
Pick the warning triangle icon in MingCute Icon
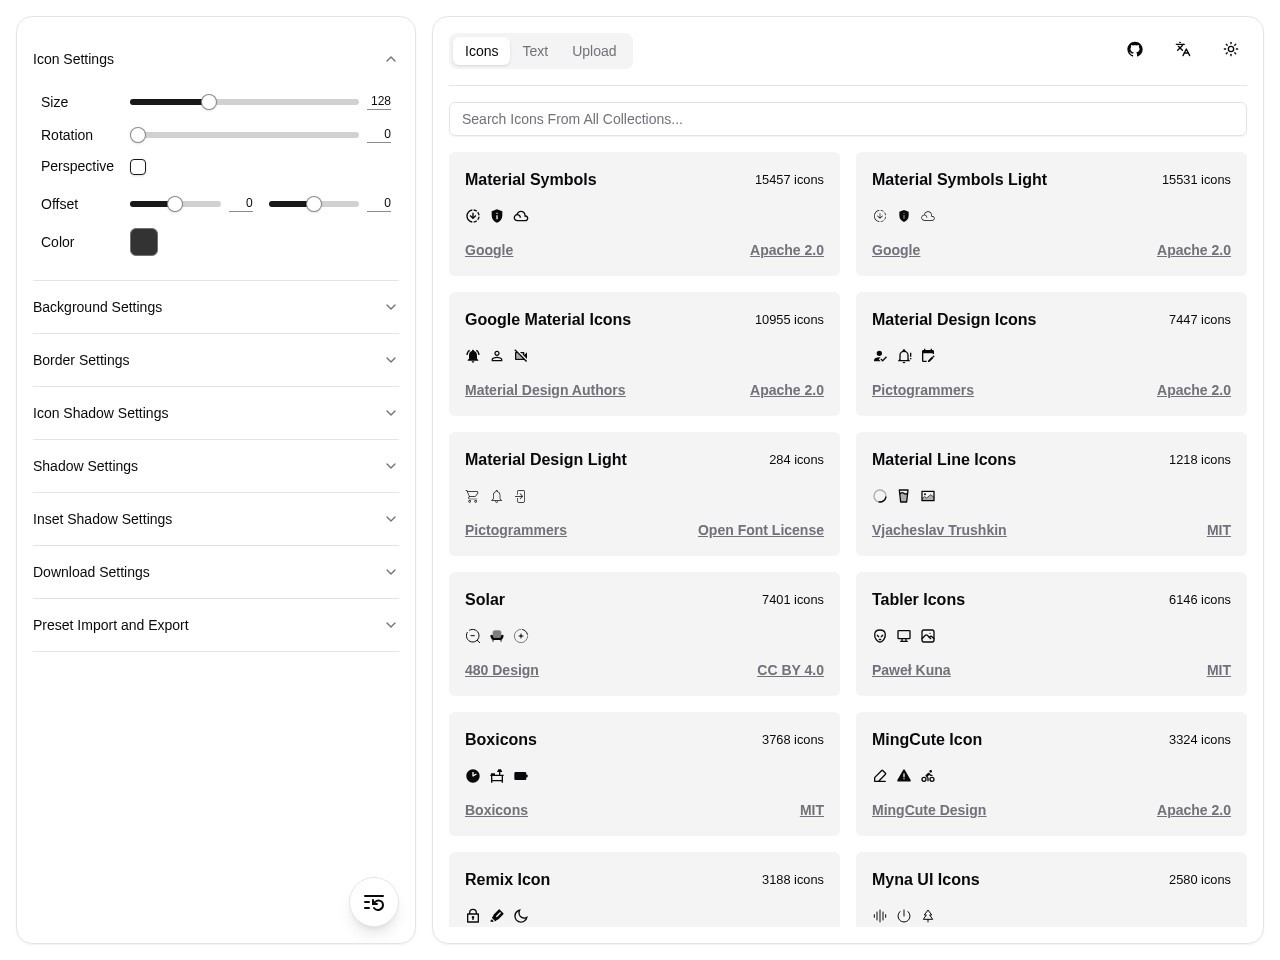[904, 776]
